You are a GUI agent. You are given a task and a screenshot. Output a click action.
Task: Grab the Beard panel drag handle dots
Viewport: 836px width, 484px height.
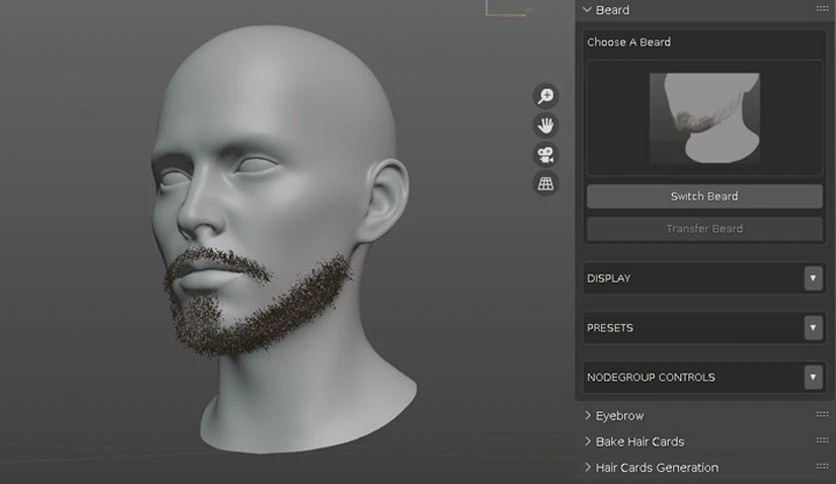click(822, 9)
